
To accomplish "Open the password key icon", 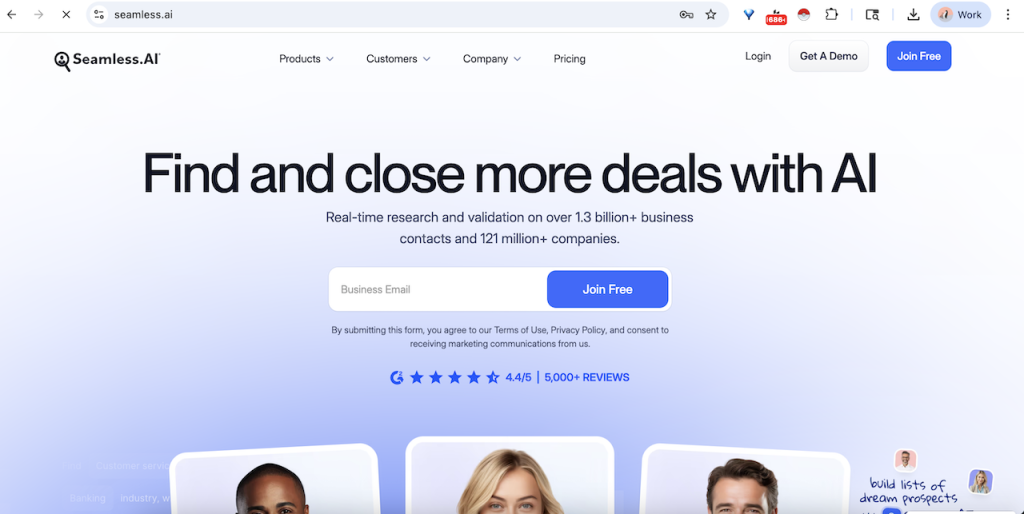I will pos(686,14).
